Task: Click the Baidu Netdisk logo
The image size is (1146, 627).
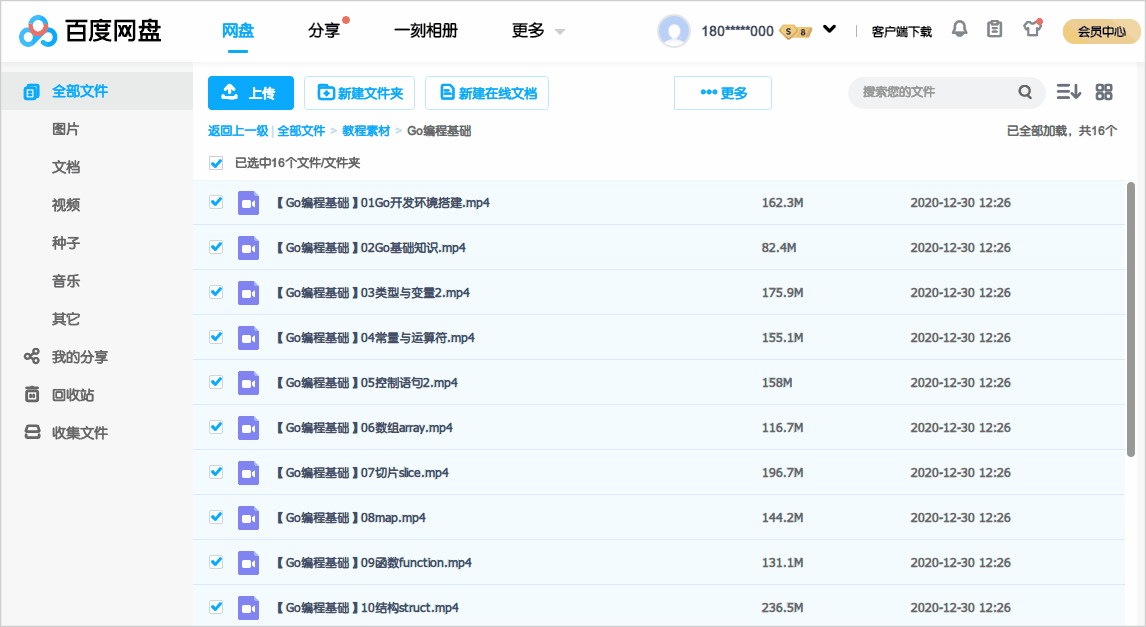Action: [90, 31]
